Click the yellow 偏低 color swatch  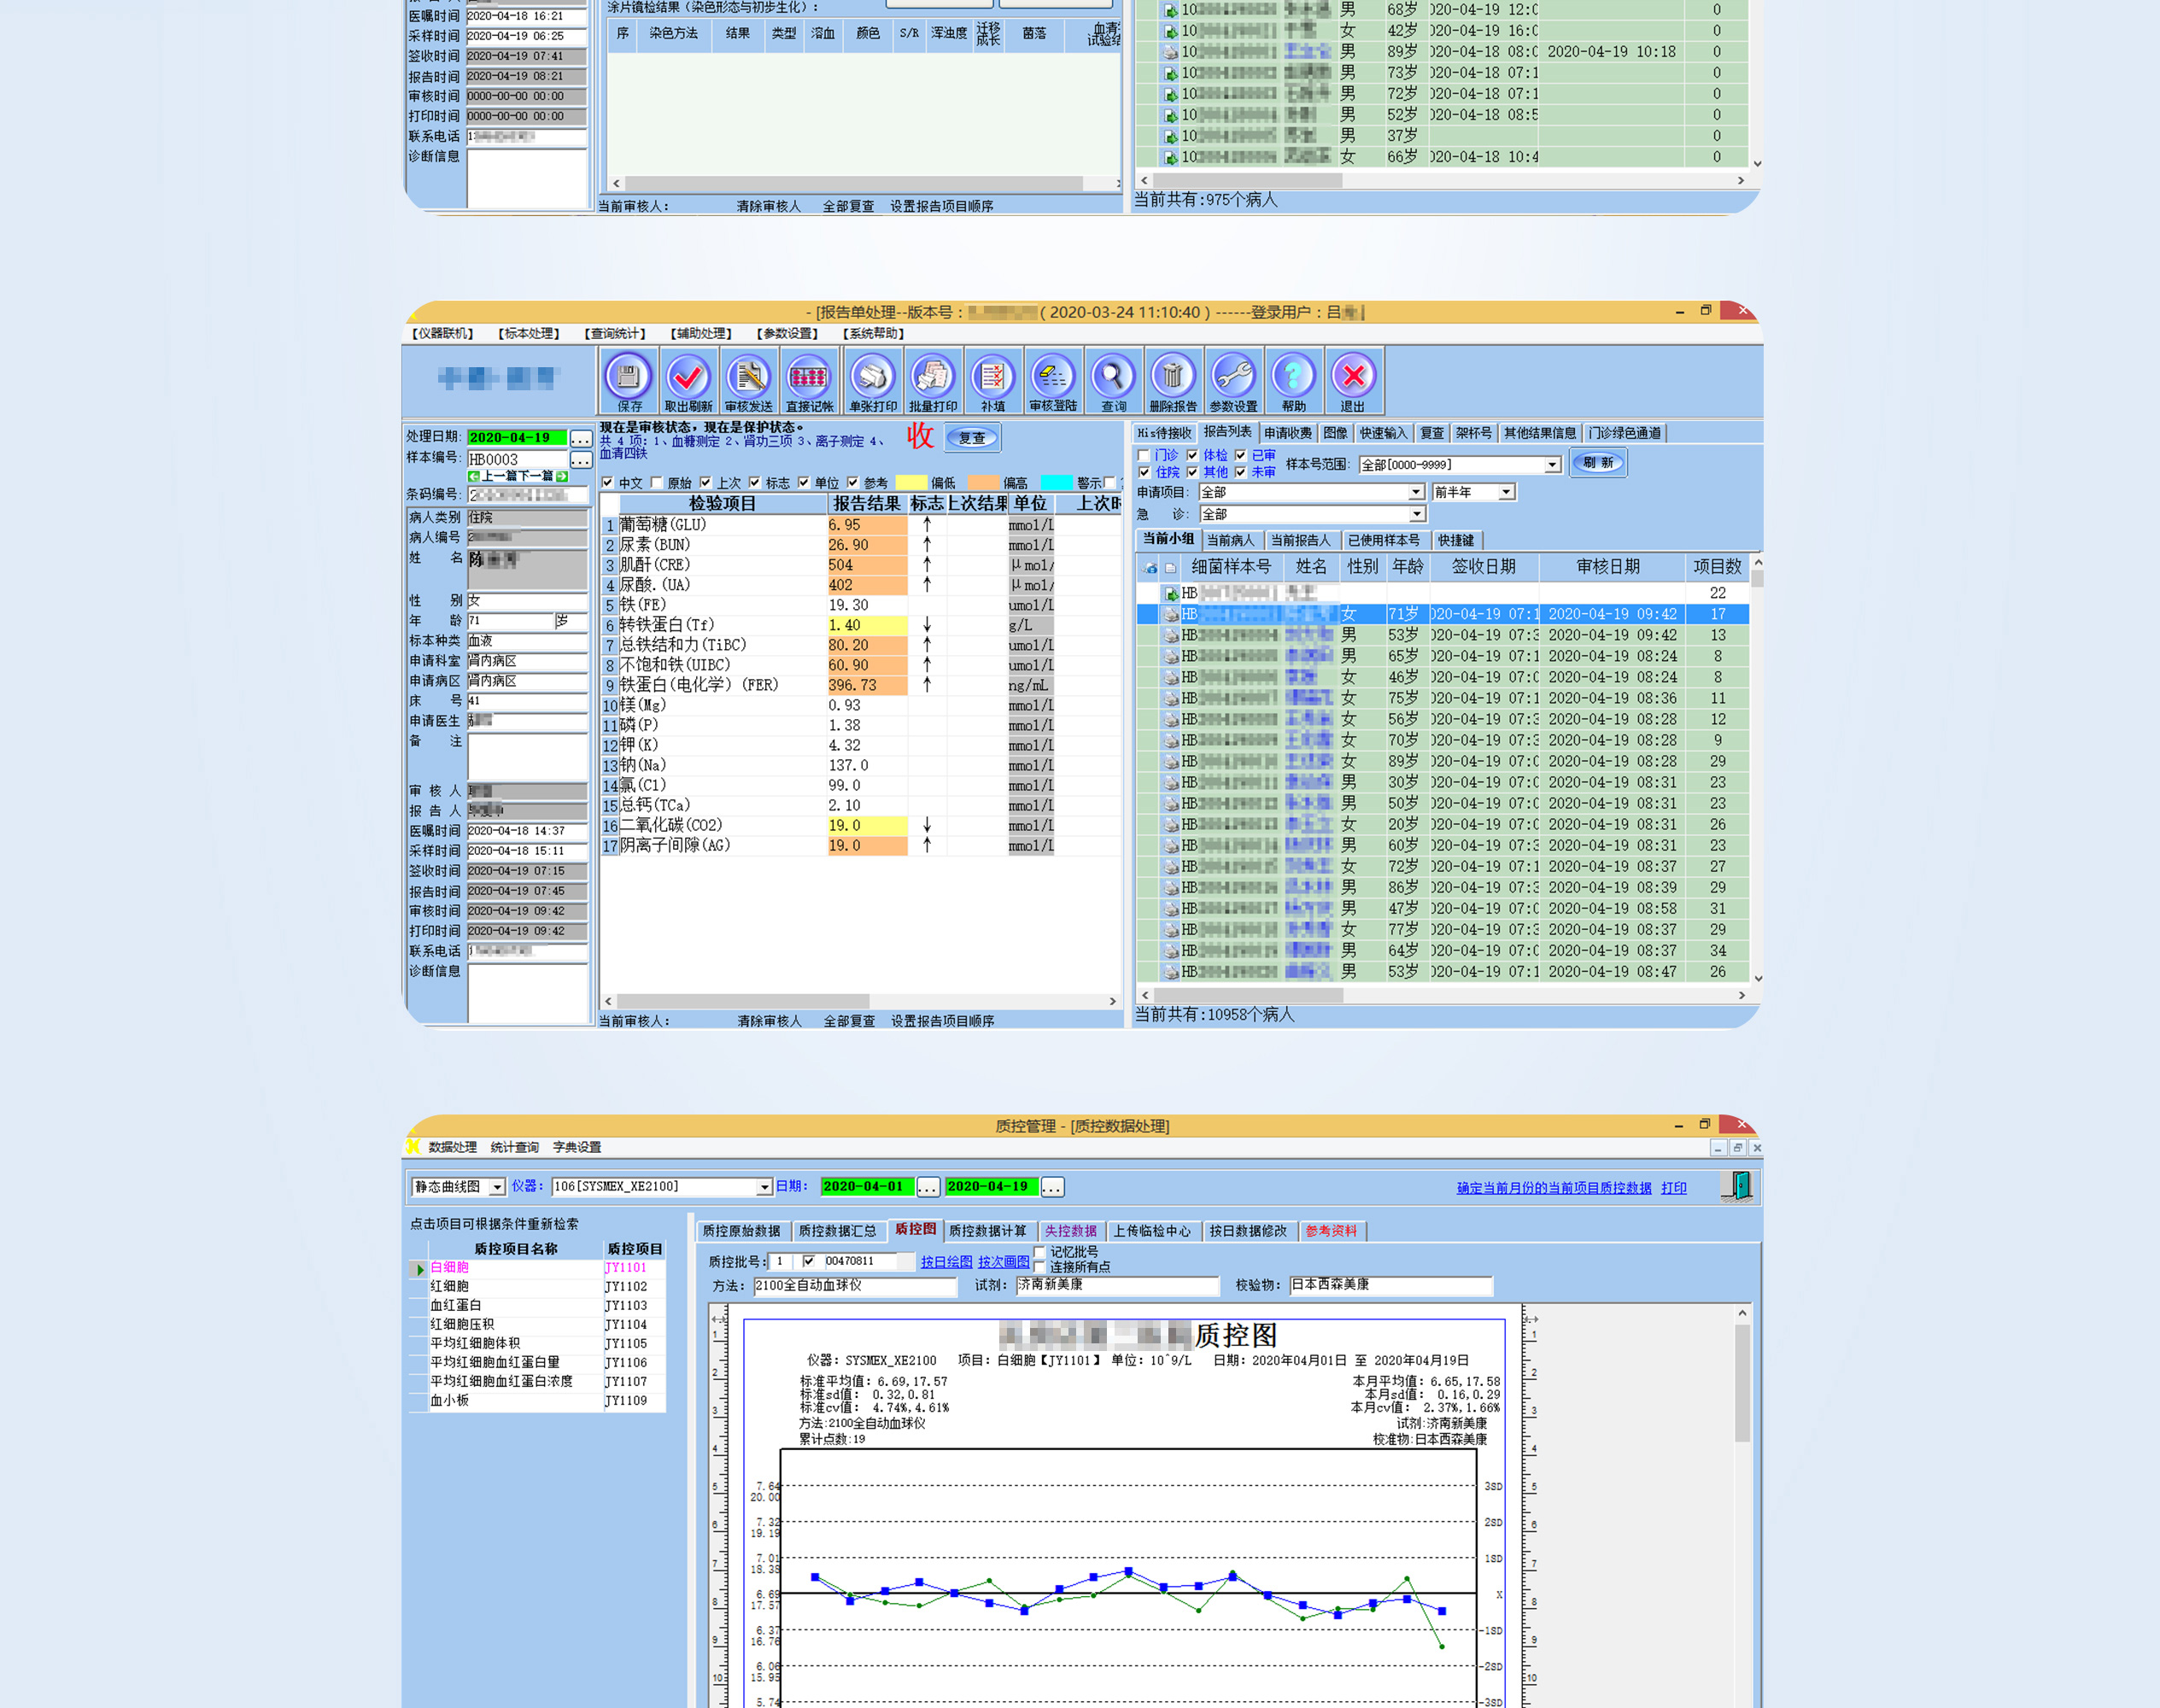[910, 483]
